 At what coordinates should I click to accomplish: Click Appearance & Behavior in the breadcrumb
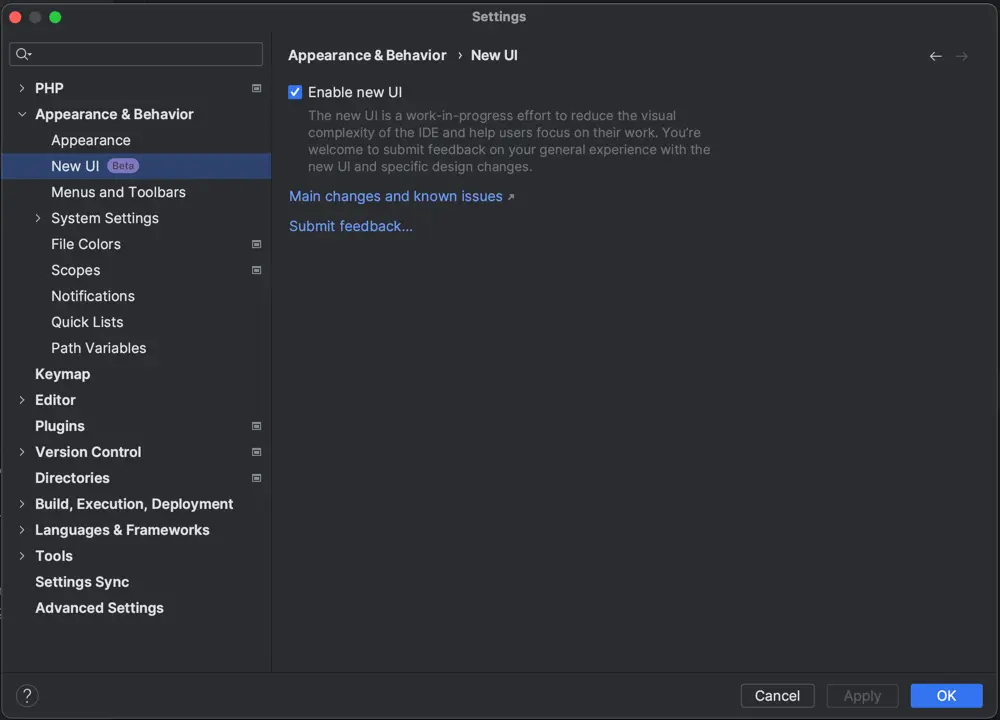click(365, 55)
